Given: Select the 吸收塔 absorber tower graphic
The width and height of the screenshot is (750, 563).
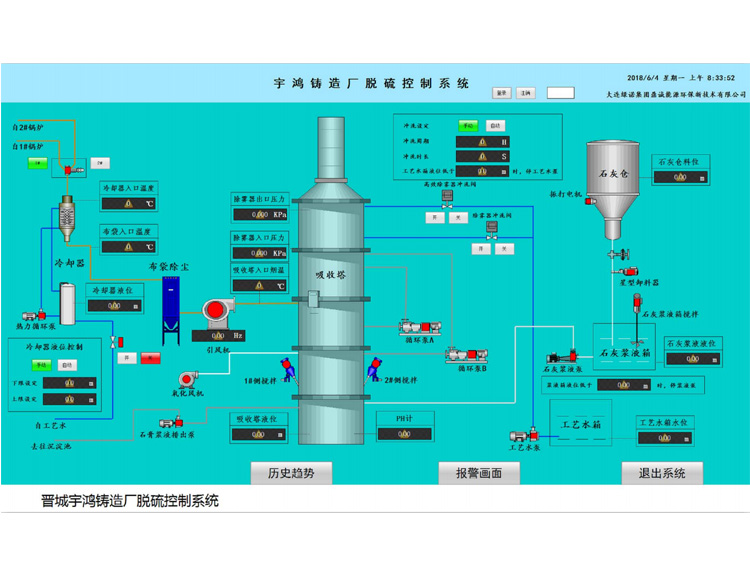Looking at the screenshot, I should click(x=331, y=281).
